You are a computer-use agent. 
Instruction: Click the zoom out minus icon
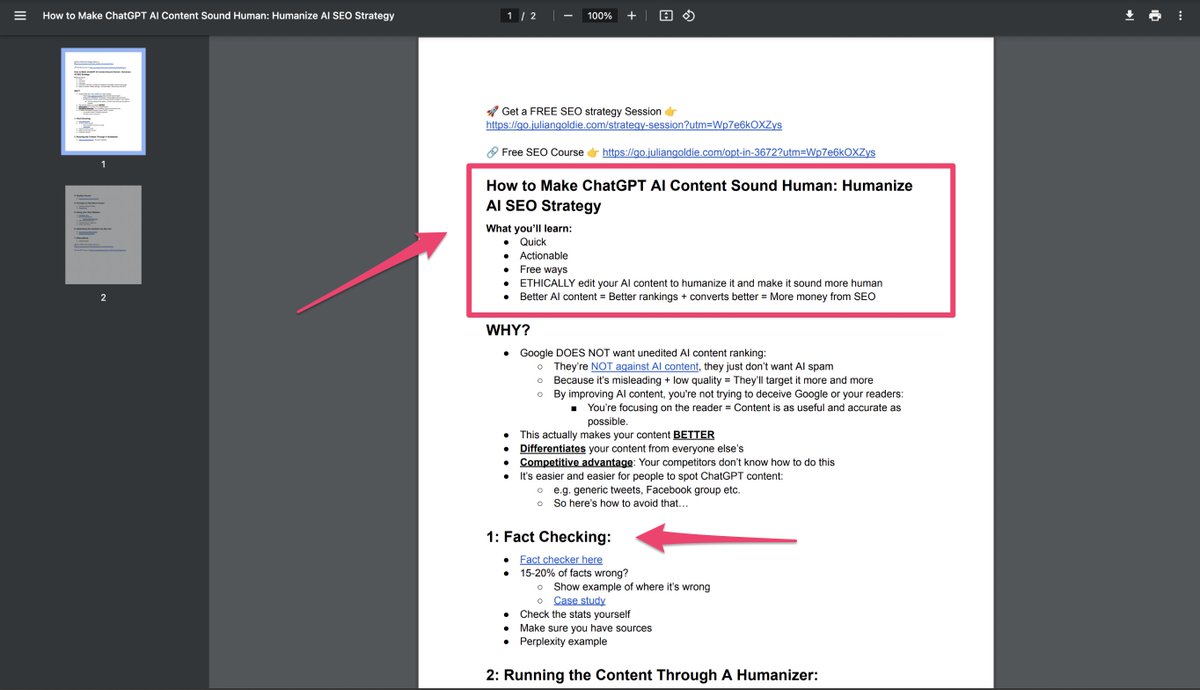click(568, 16)
